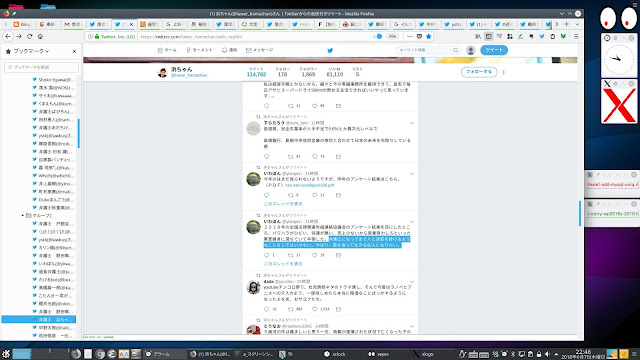640x360 pixels.
Task: Open the KDE application launcher
Action: (6, 353)
